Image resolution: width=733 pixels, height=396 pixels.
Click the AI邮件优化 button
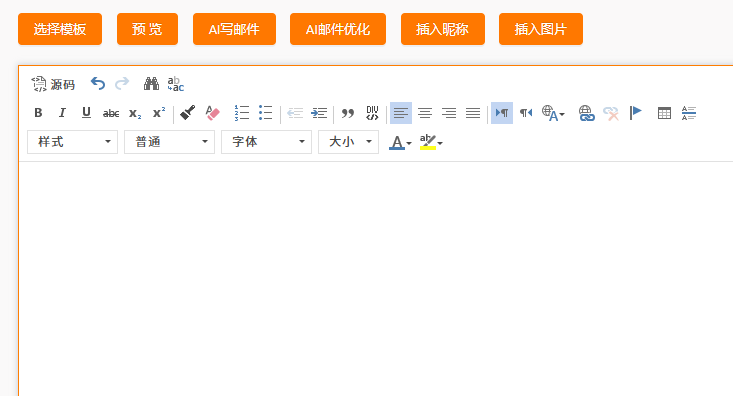coord(338,29)
